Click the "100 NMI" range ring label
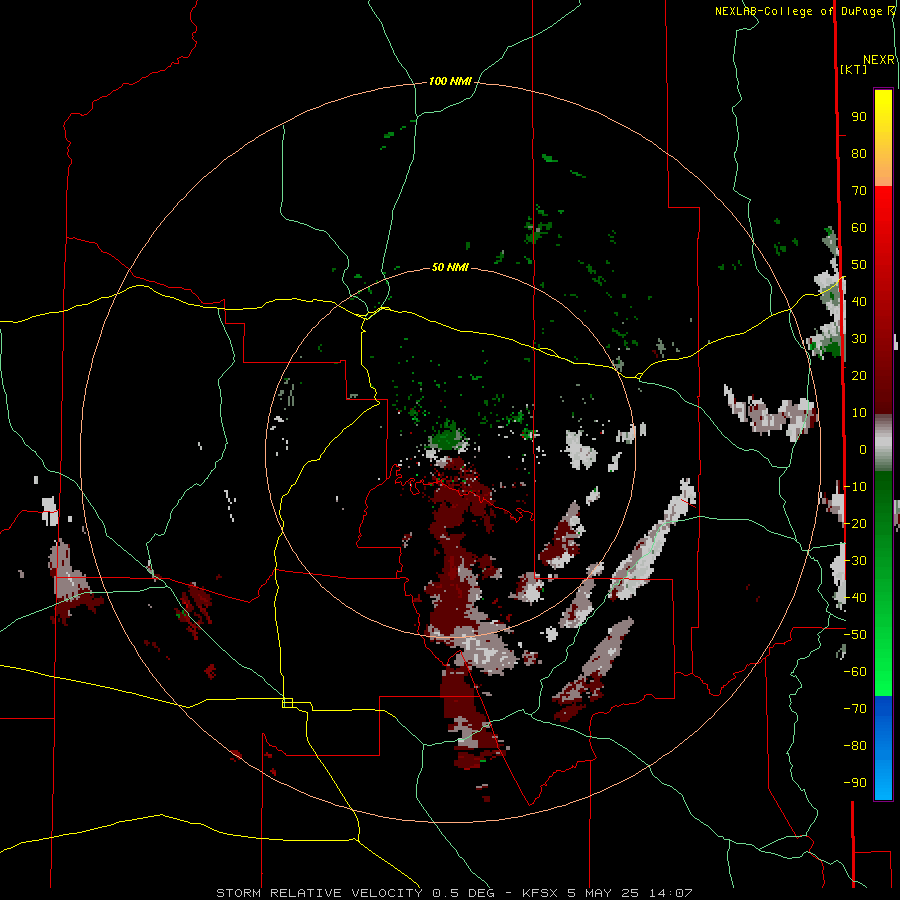 click(x=450, y=82)
